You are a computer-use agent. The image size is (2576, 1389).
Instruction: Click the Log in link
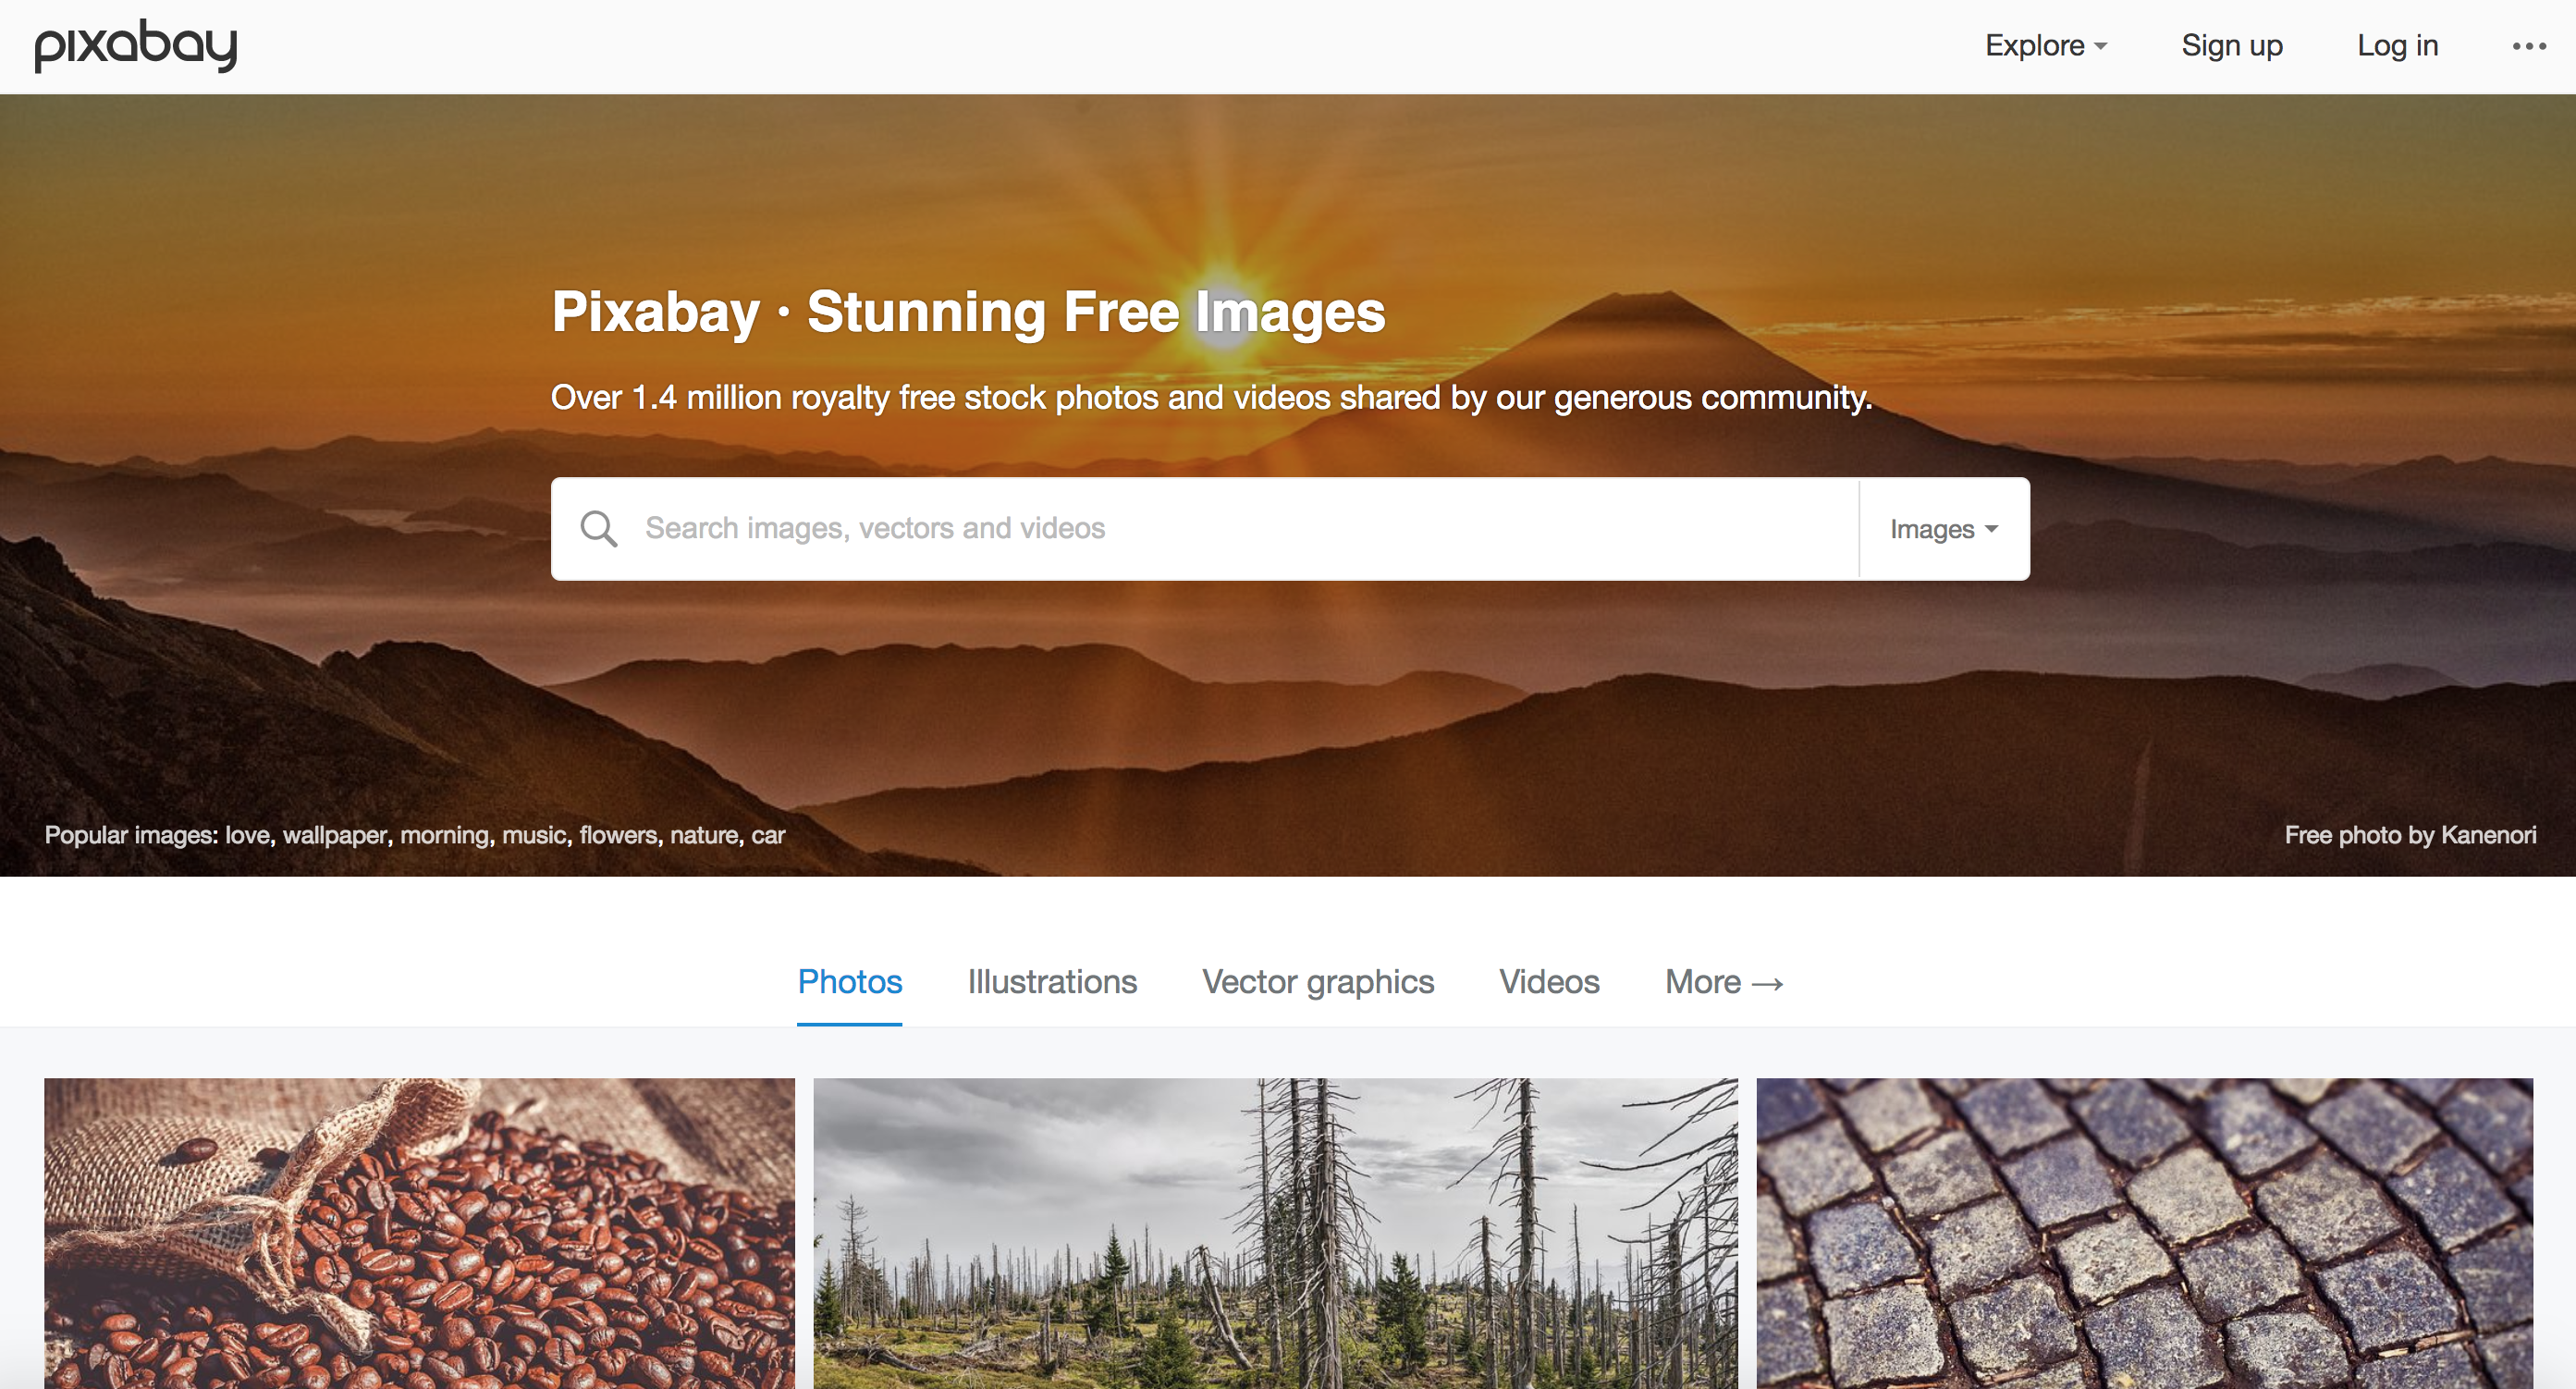(x=2398, y=46)
